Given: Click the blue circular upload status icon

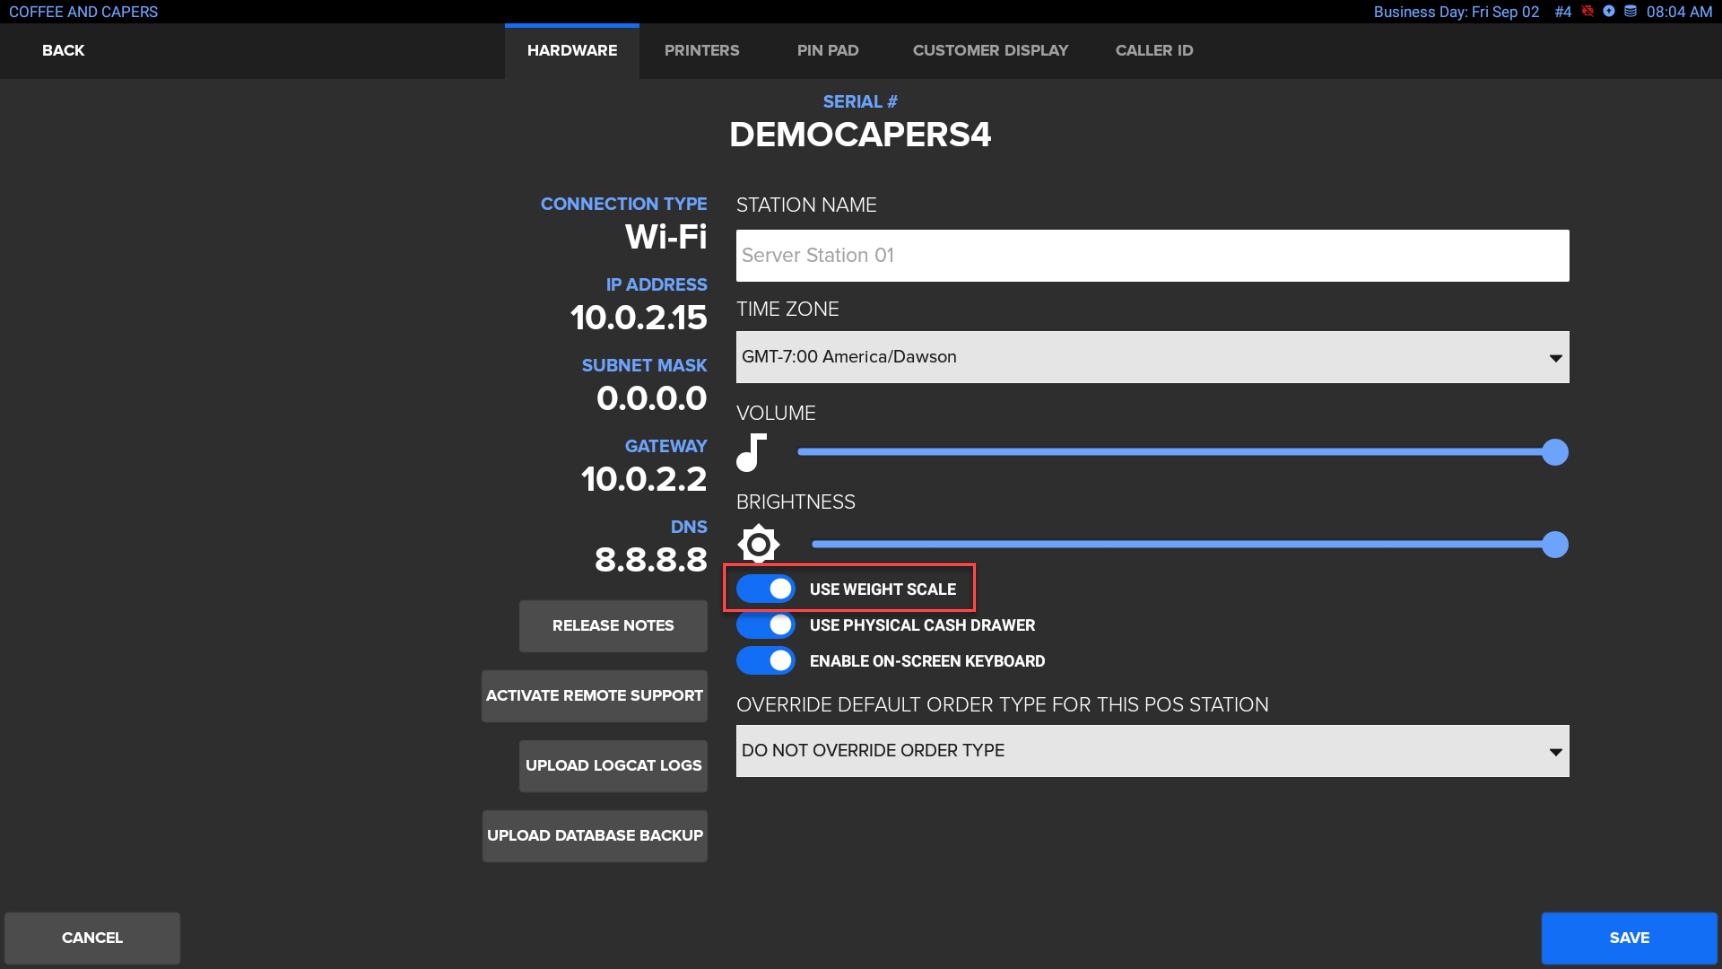Looking at the screenshot, I should pyautogui.click(x=1609, y=12).
